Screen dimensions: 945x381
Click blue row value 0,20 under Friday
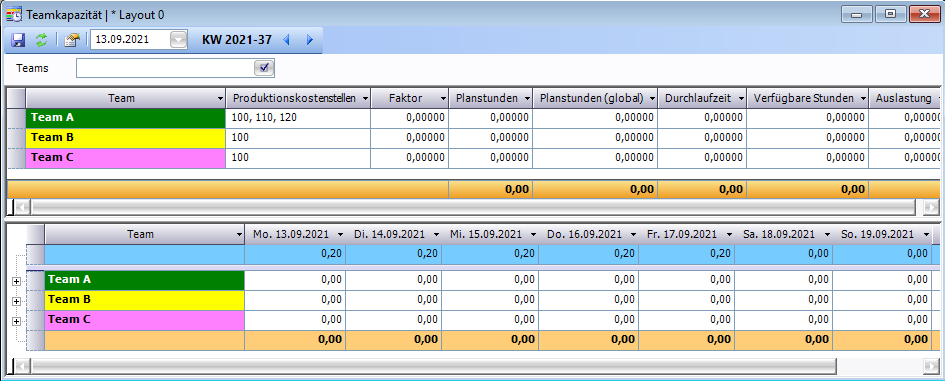[686, 254]
